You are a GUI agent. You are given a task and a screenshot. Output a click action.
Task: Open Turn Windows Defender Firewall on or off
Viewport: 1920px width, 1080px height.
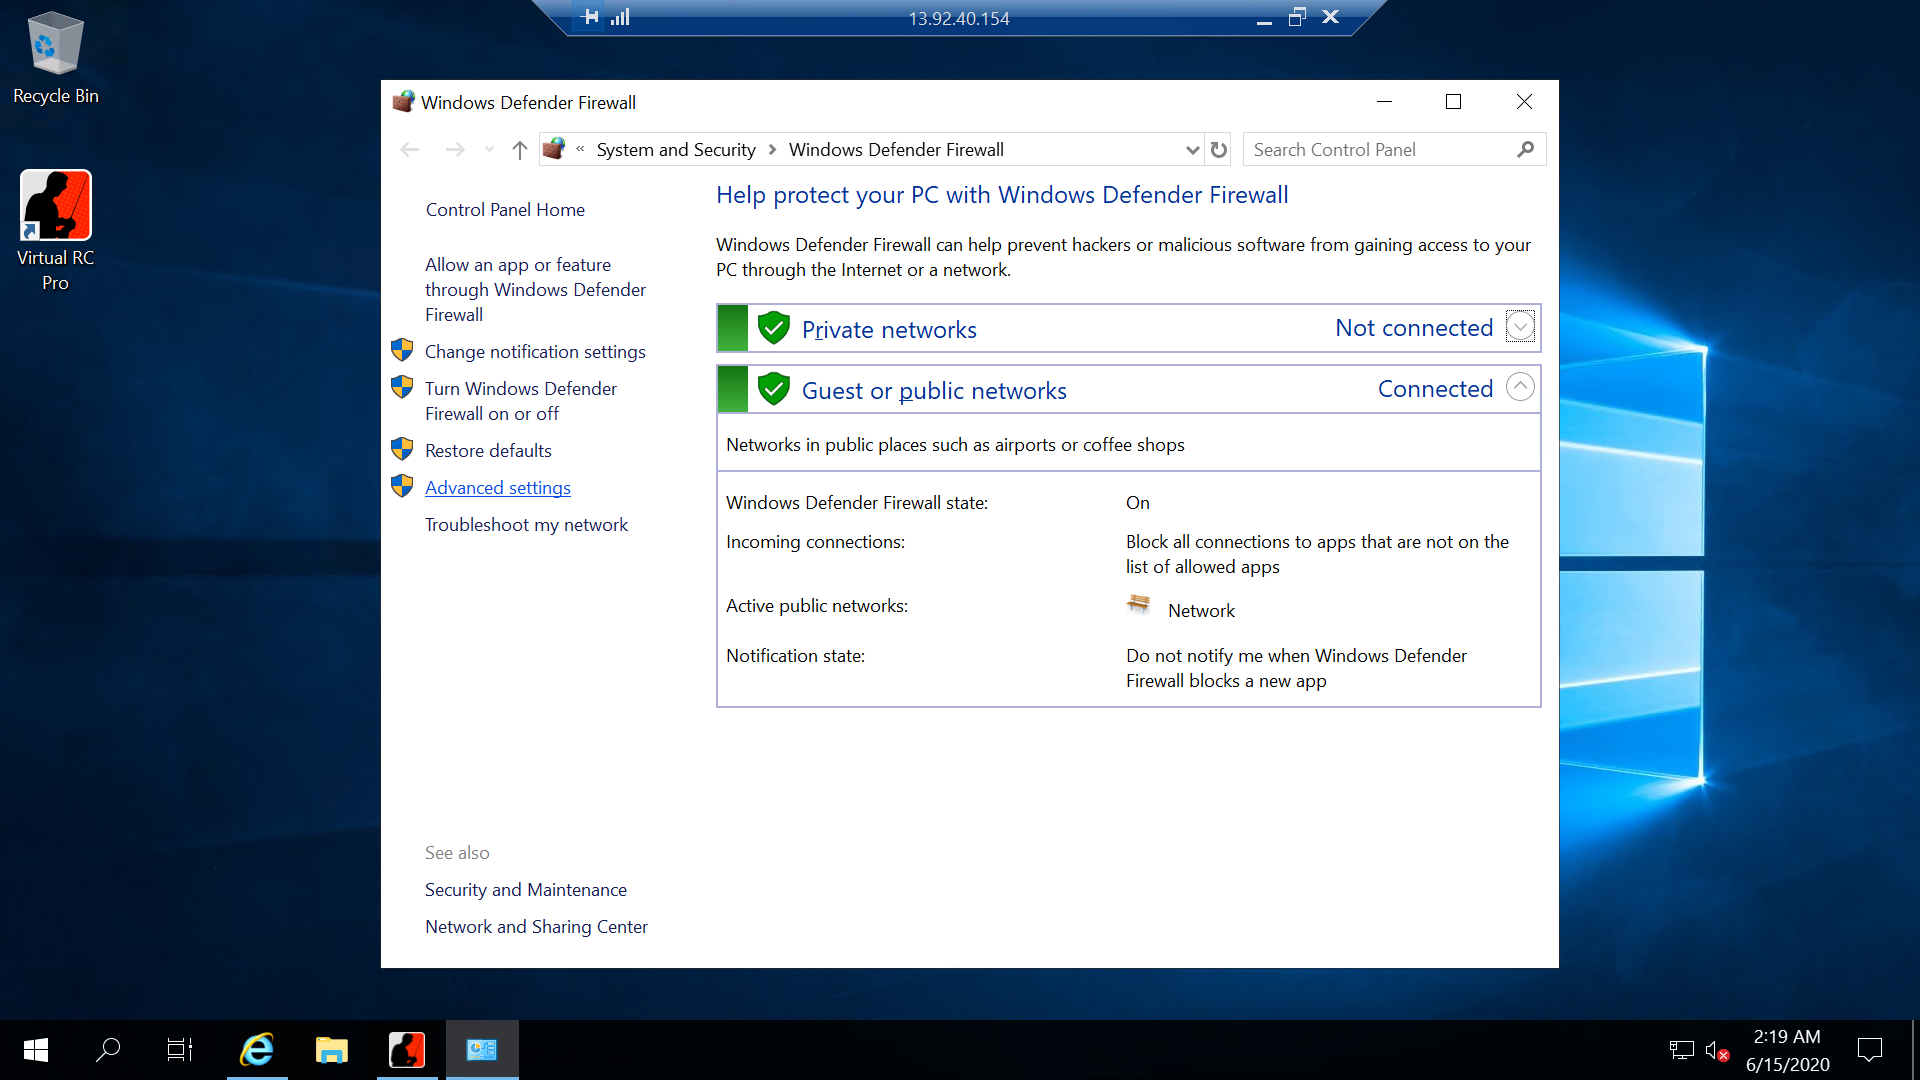coord(521,401)
